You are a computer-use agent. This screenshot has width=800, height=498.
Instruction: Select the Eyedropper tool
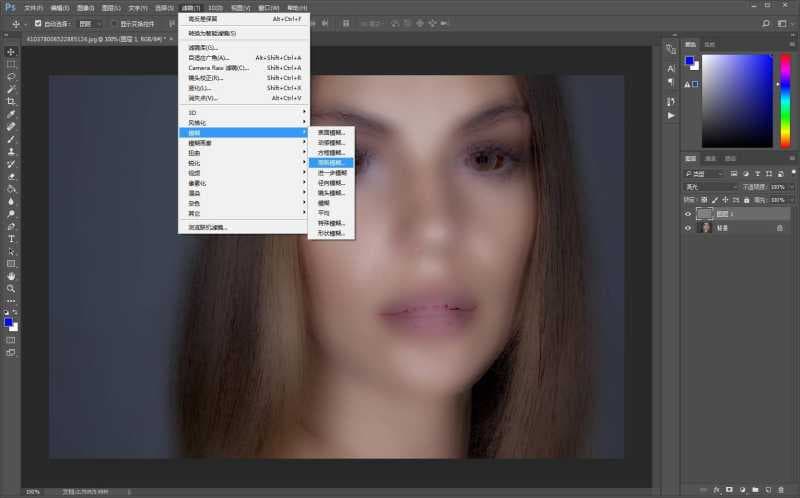(x=11, y=114)
